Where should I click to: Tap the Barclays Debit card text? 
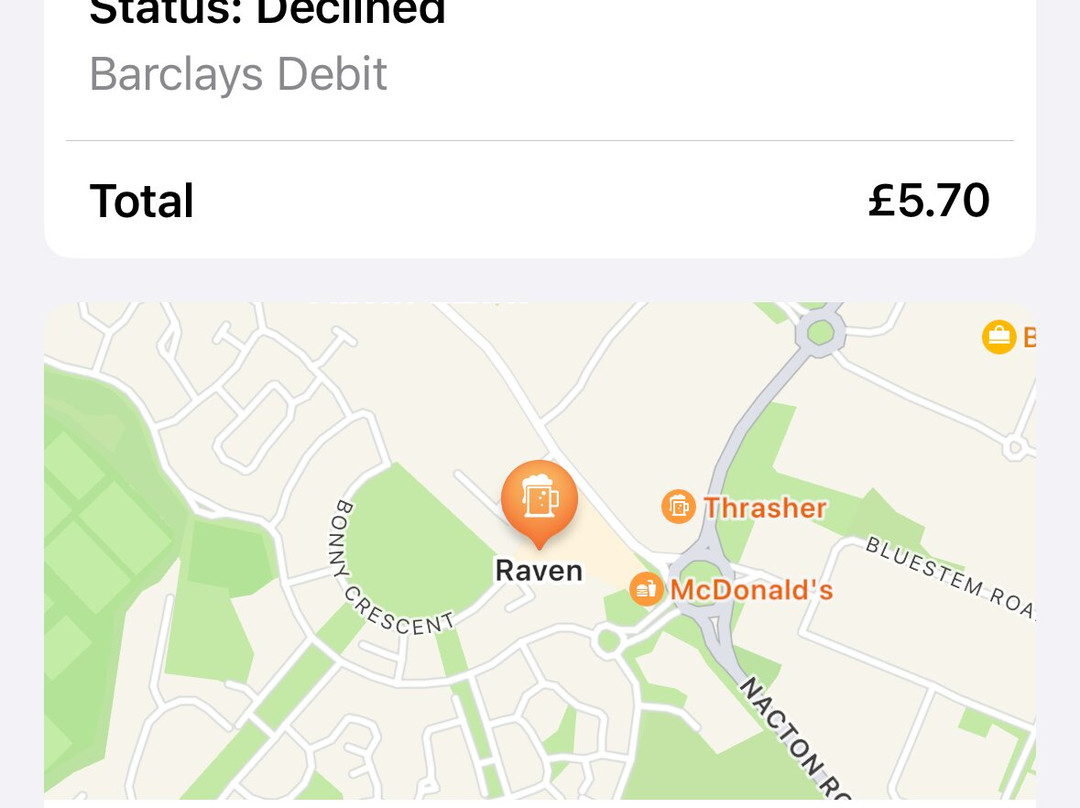click(x=238, y=75)
